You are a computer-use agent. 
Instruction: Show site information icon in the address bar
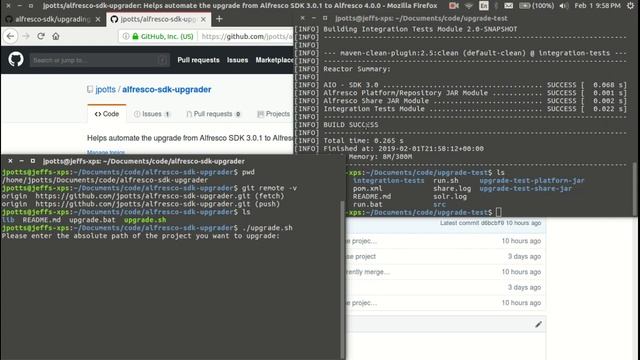tap(126, 36)
